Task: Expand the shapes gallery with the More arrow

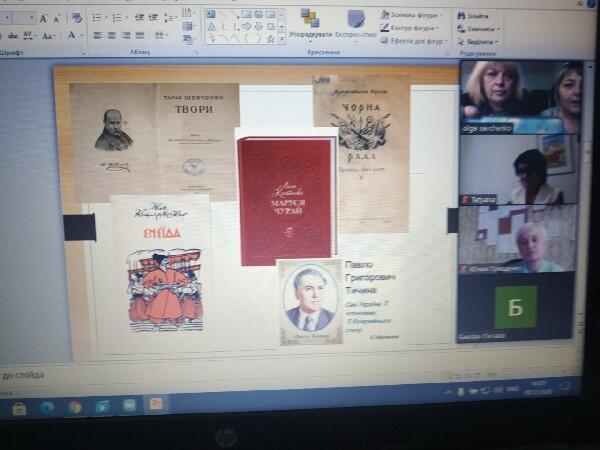Action: (282, 39)
